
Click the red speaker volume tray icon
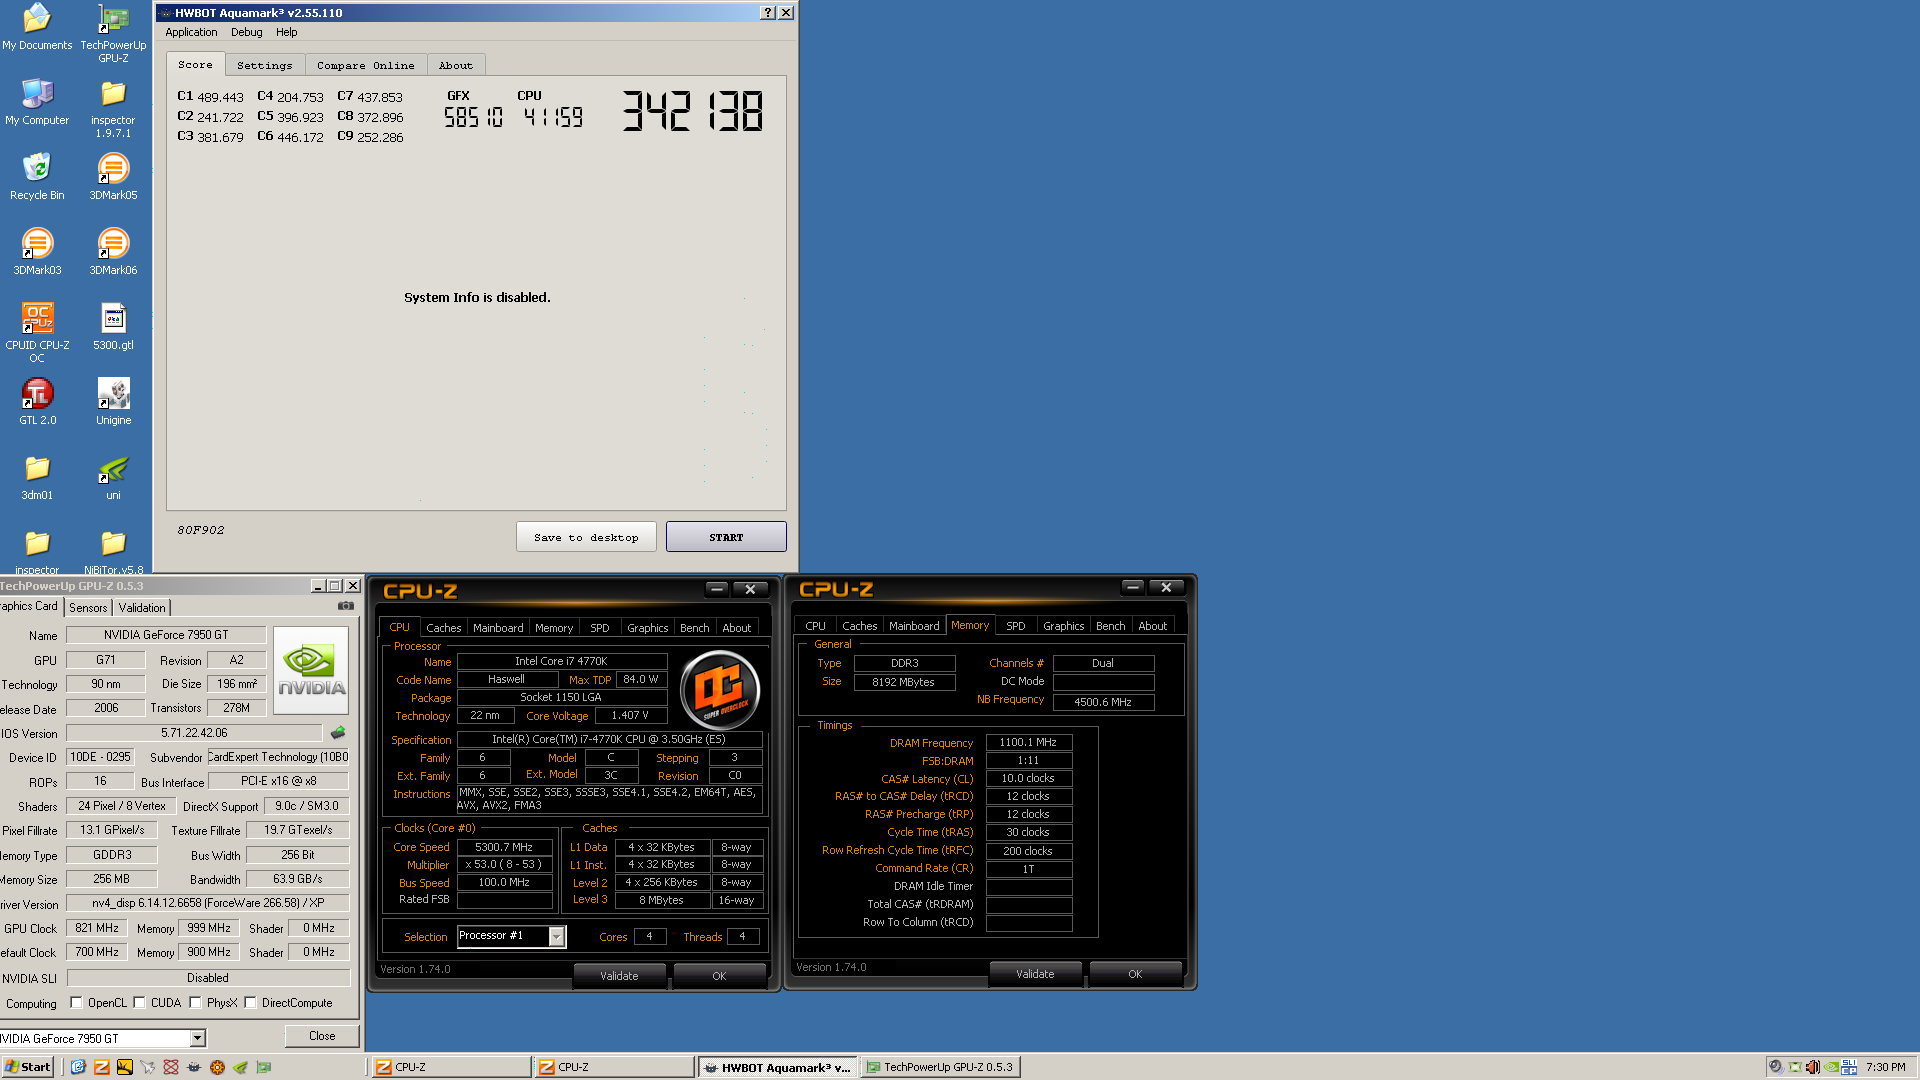[x=1812, y=1067]
